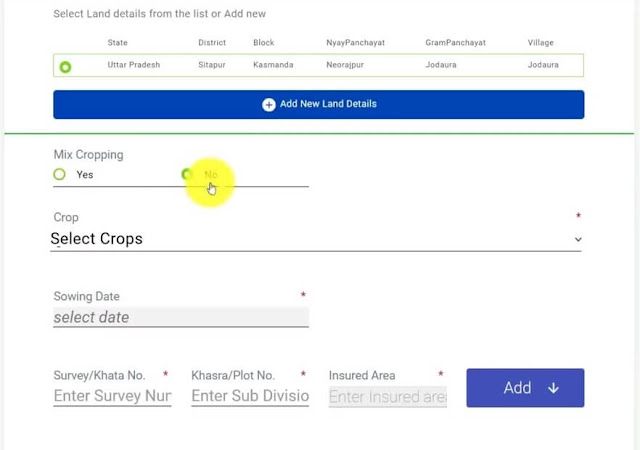Click the Village column header
The width and height of the screenshot is (640, 450).
point(540,43)
